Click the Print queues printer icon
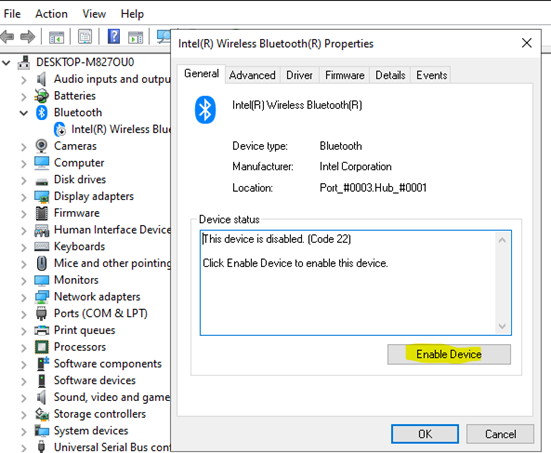551x453 pixels. (x=41, y=330)
